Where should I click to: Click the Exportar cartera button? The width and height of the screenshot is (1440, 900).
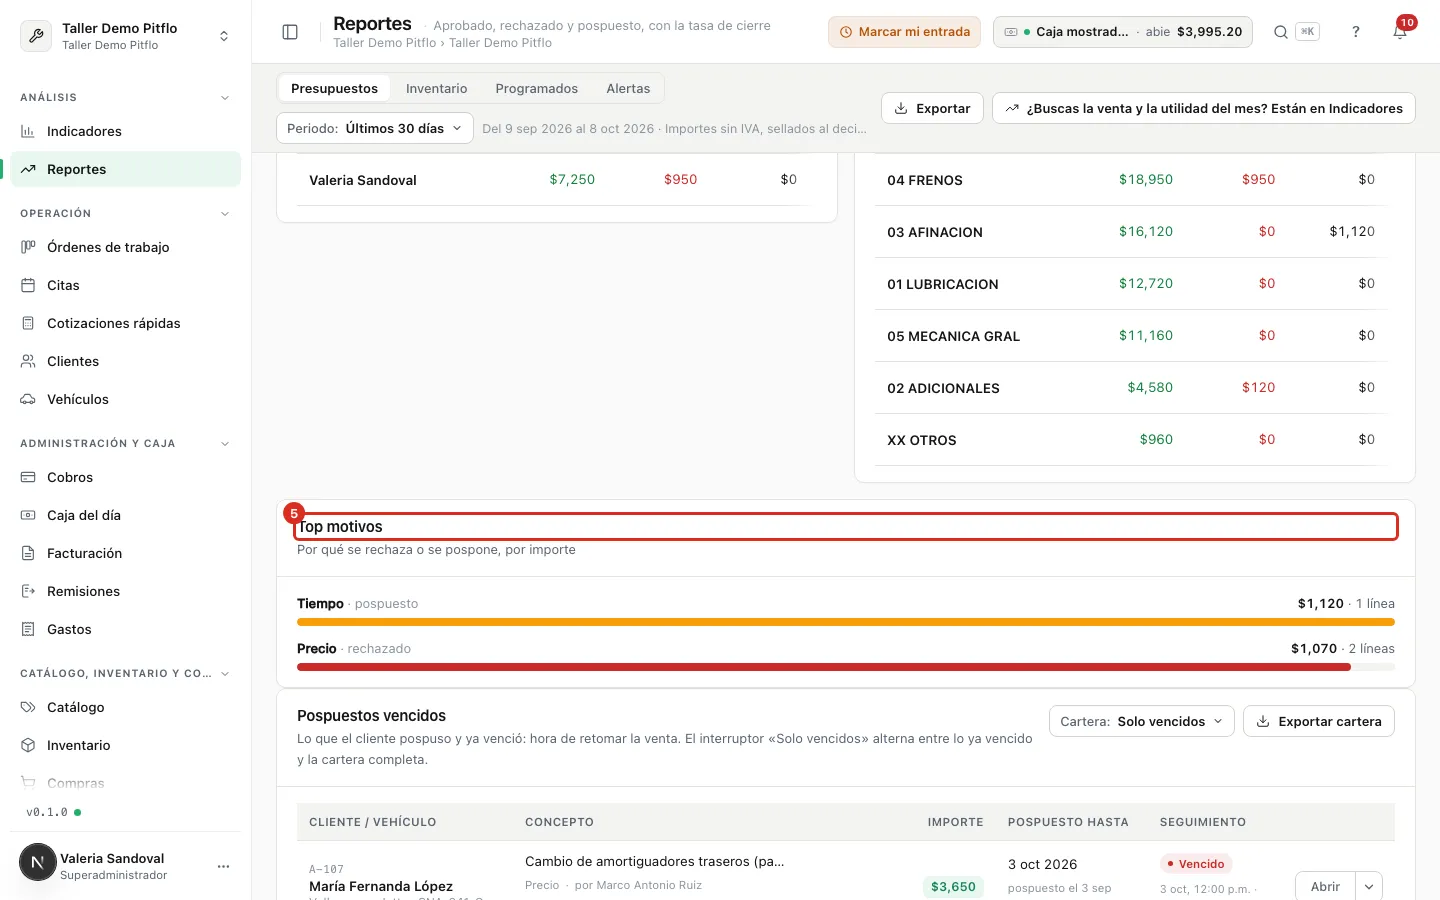[x=1318, y=721]
